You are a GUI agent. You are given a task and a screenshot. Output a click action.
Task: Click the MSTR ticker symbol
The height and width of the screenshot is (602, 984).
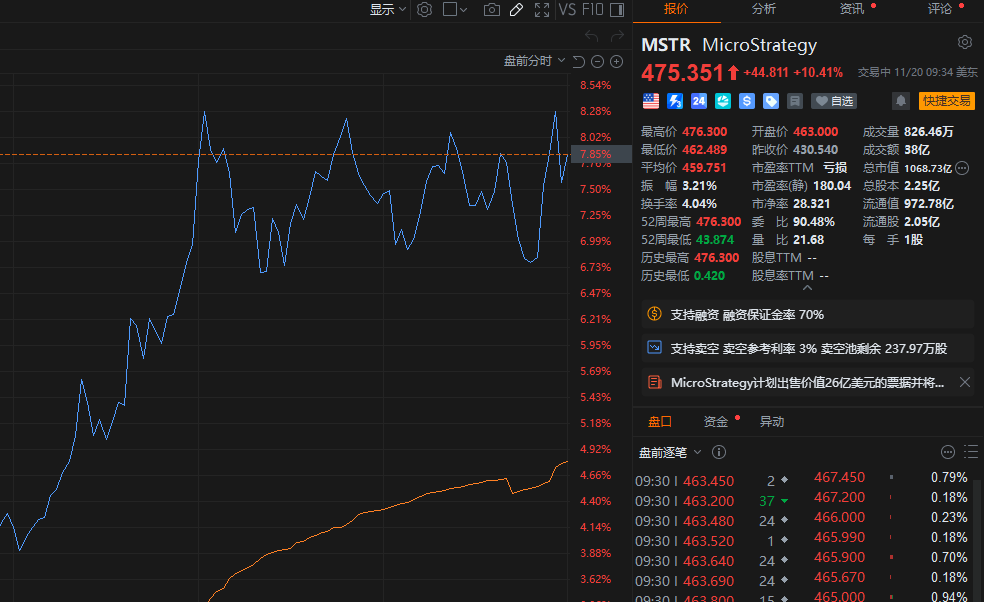tap(666, 45)
